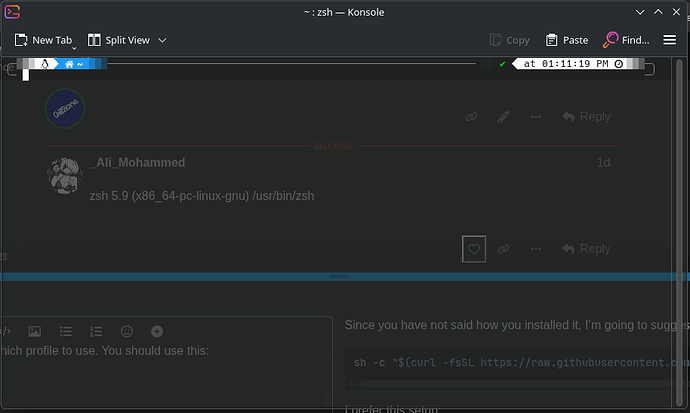
Task: Open a New Tab in Konsole
Action: tap(43, 40)
